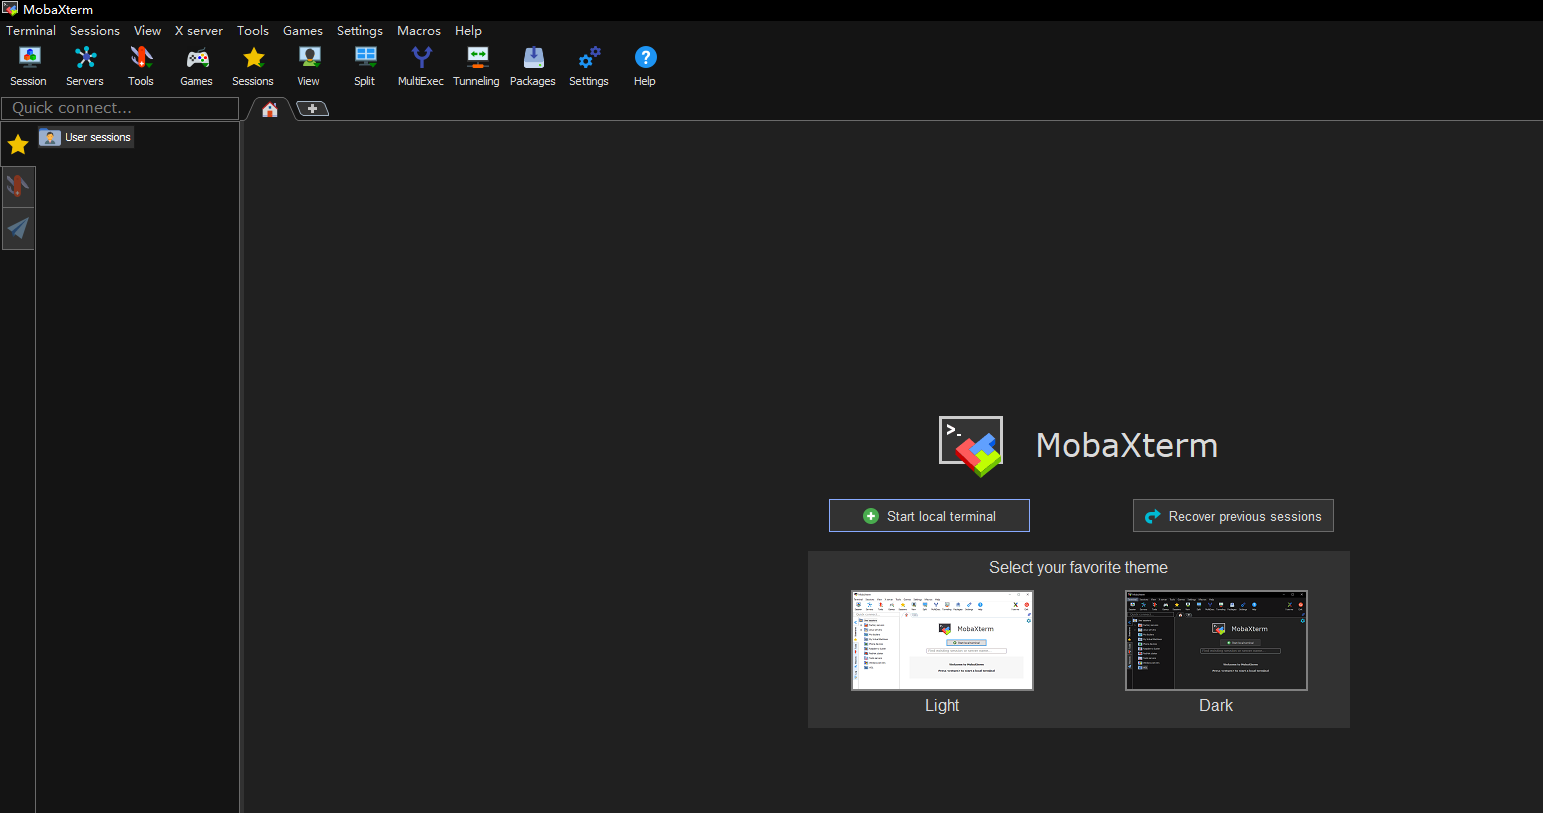The image size is (1543, 813).
Task: Choose the Light theme thumbnail
Action: pyautogui.click(x=942, y=640)
